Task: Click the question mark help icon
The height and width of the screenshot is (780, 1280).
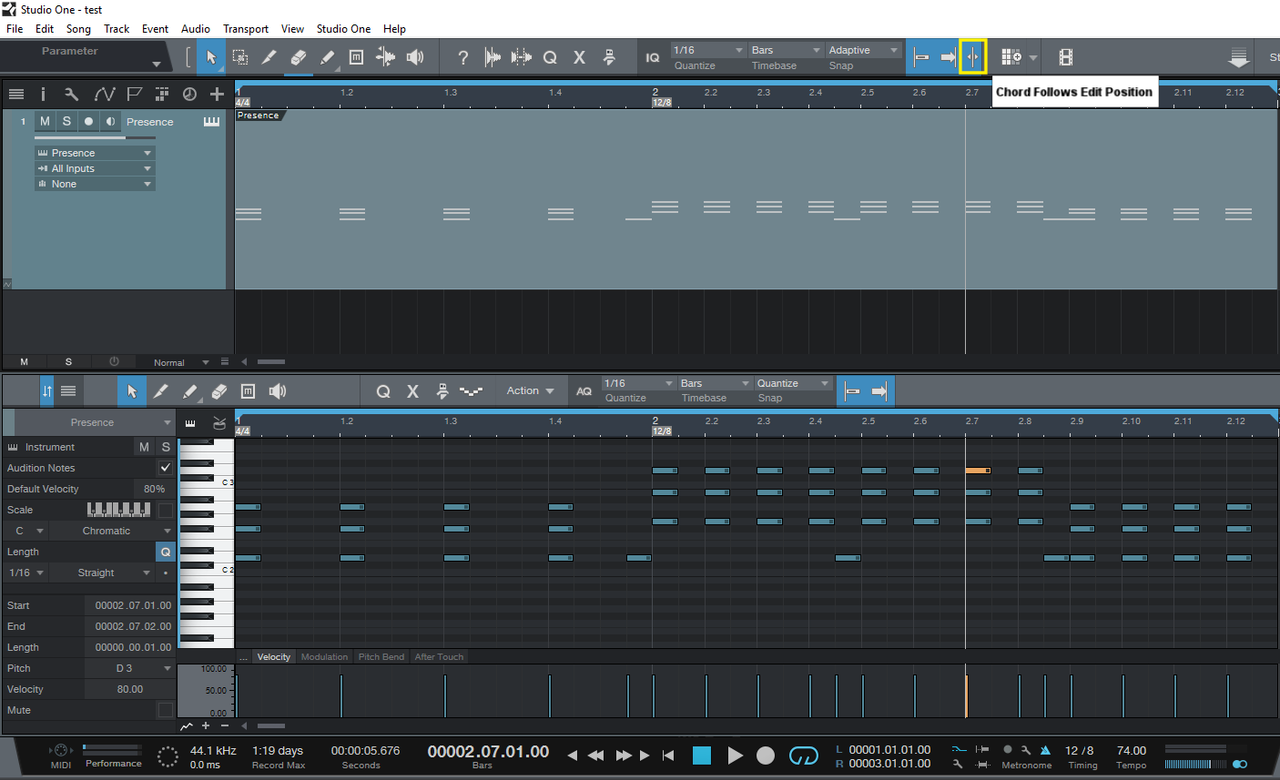Action: tap(462, 58)
